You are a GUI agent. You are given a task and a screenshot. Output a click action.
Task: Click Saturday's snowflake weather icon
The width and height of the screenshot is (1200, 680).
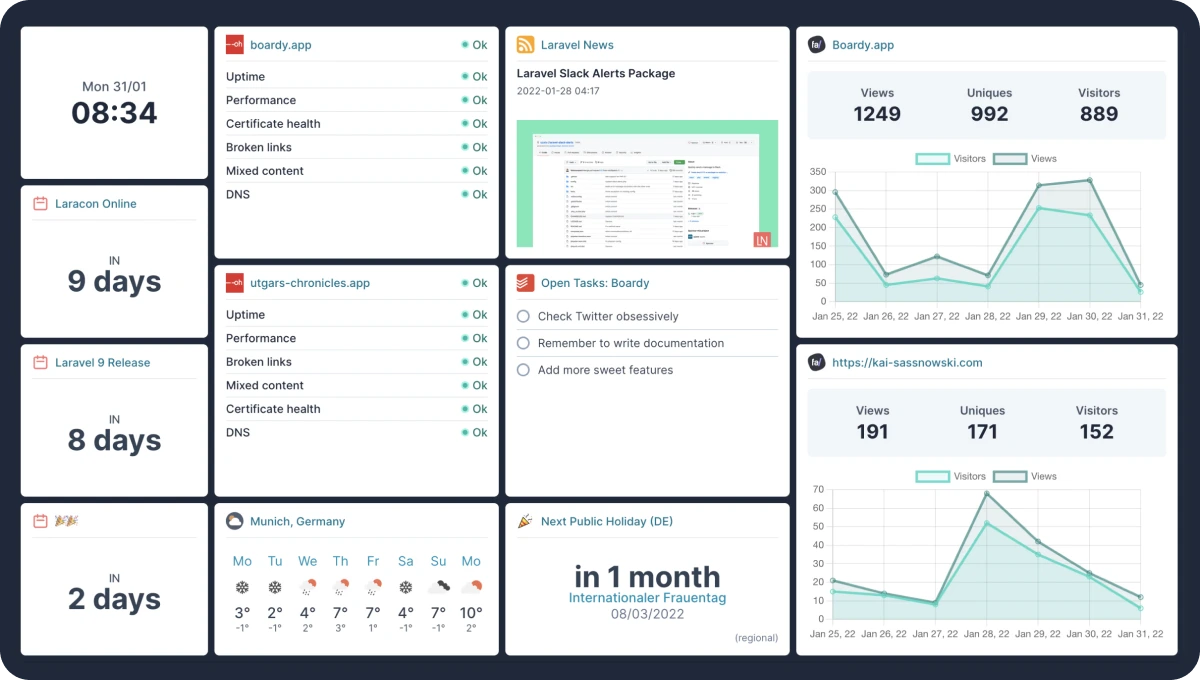pos(406,588)
